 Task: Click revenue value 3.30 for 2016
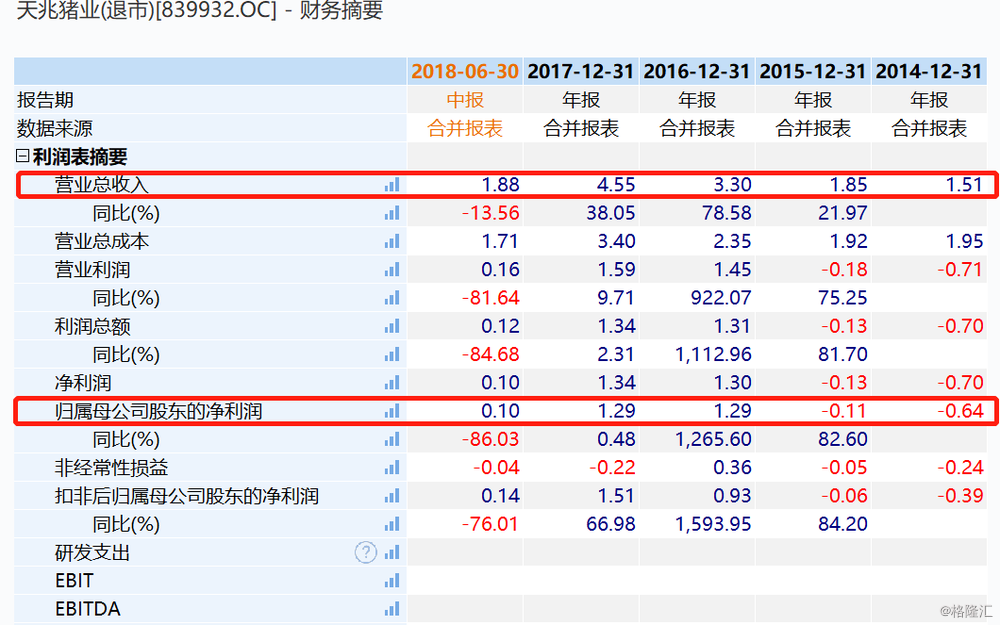(x=732, y=185)
